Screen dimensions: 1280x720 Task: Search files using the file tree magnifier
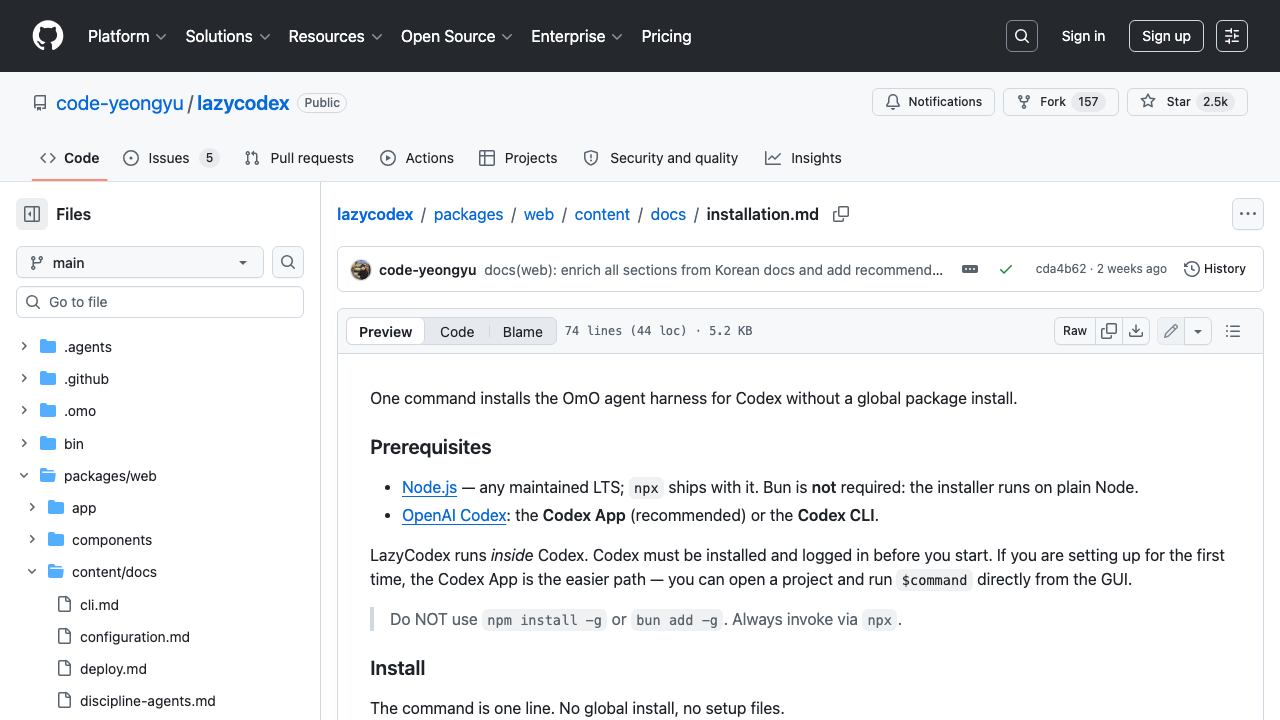(x=288, y=262)
